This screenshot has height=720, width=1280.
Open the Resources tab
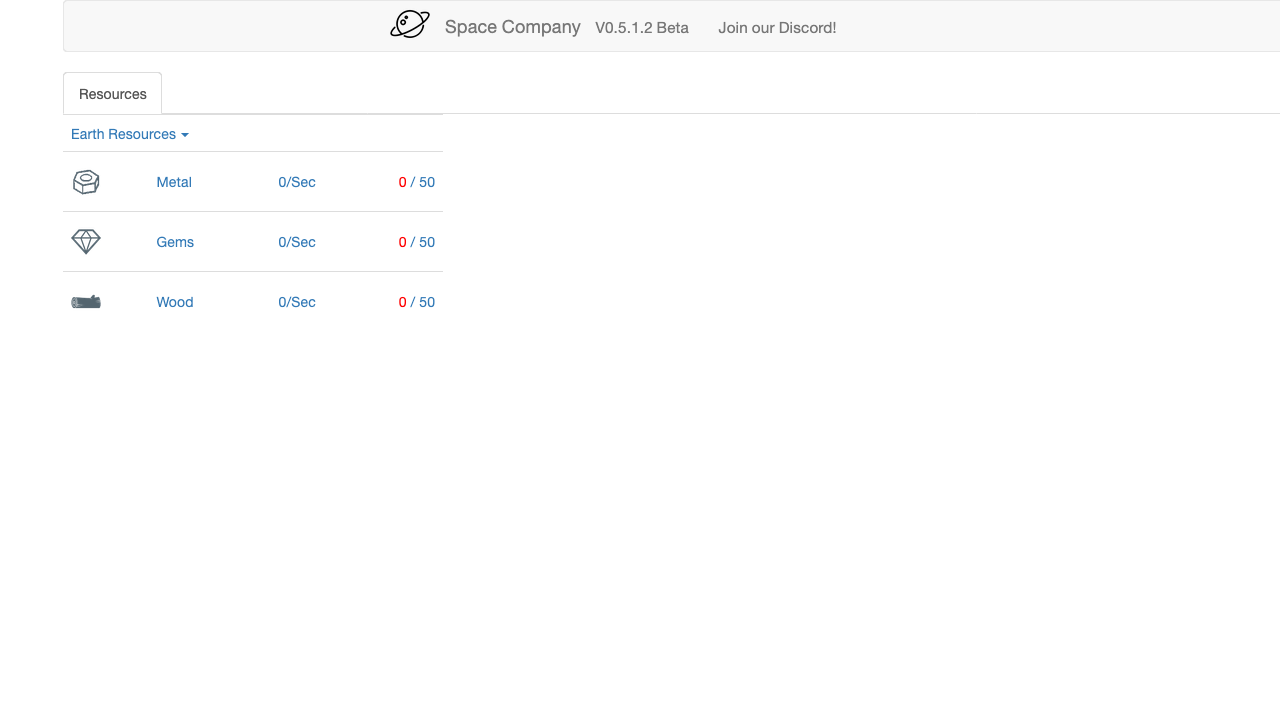[x=112, y=94]
